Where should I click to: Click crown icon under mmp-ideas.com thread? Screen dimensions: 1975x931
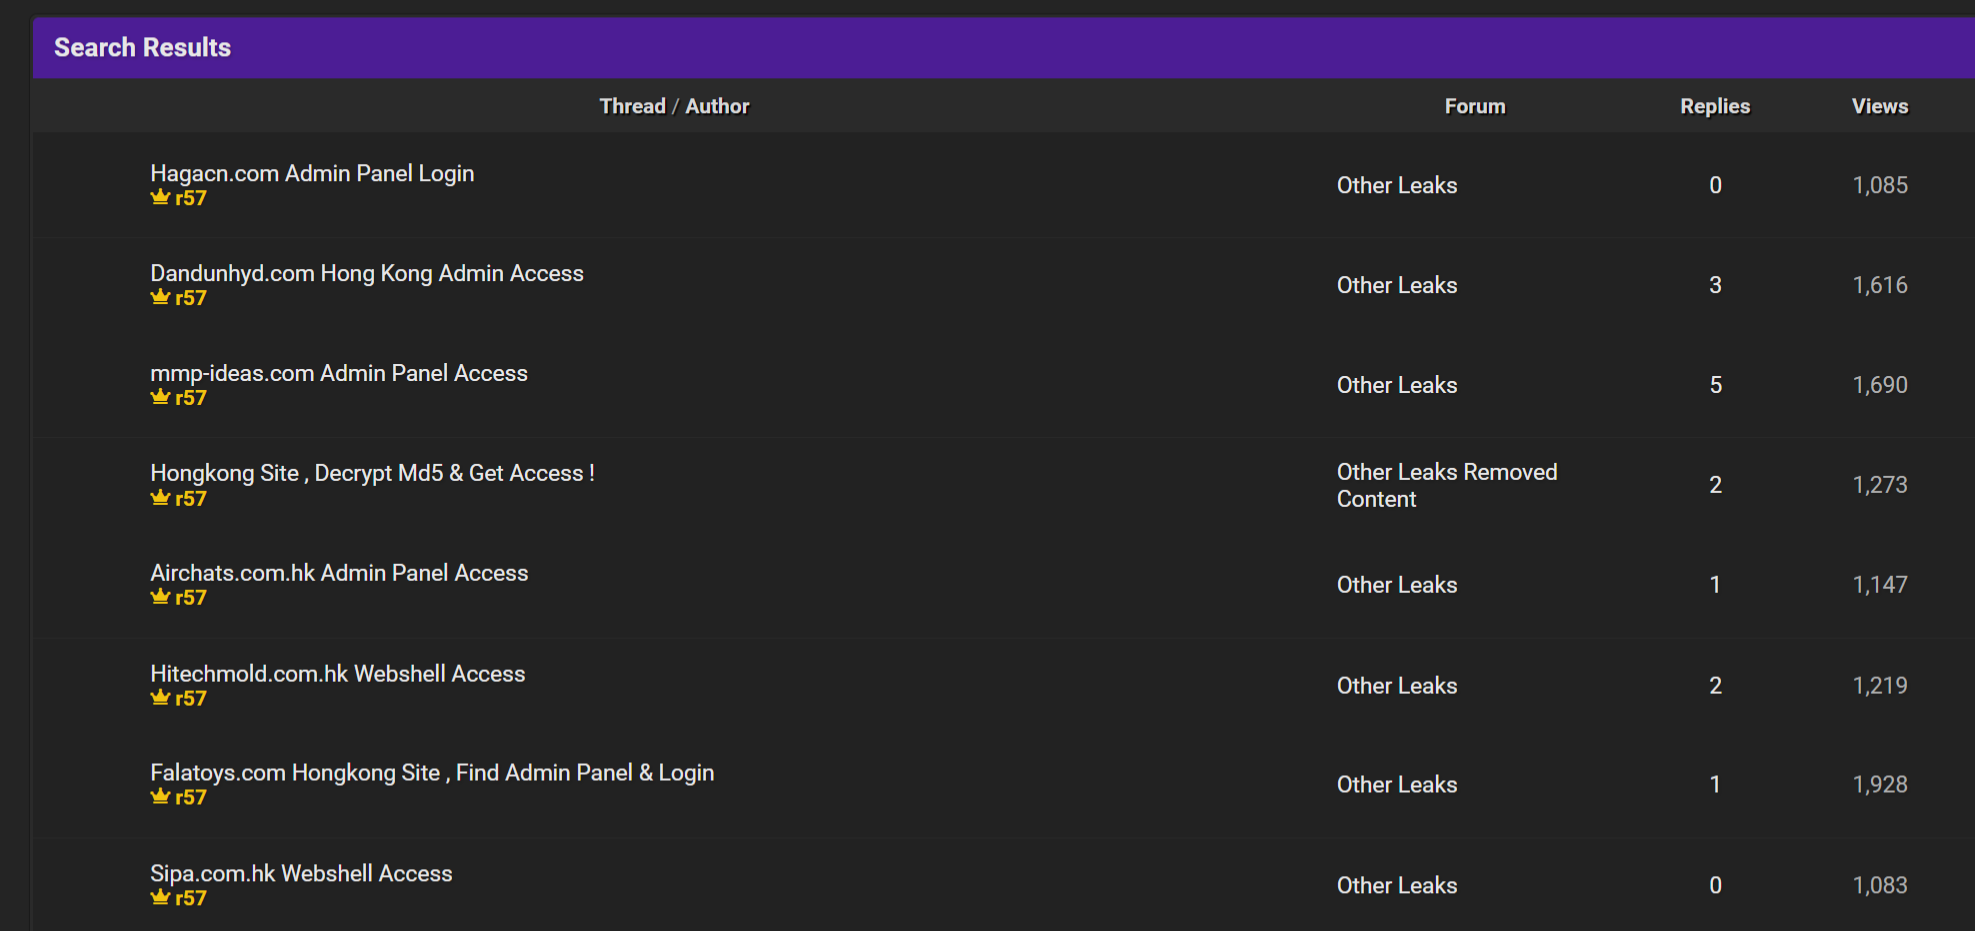160,397
